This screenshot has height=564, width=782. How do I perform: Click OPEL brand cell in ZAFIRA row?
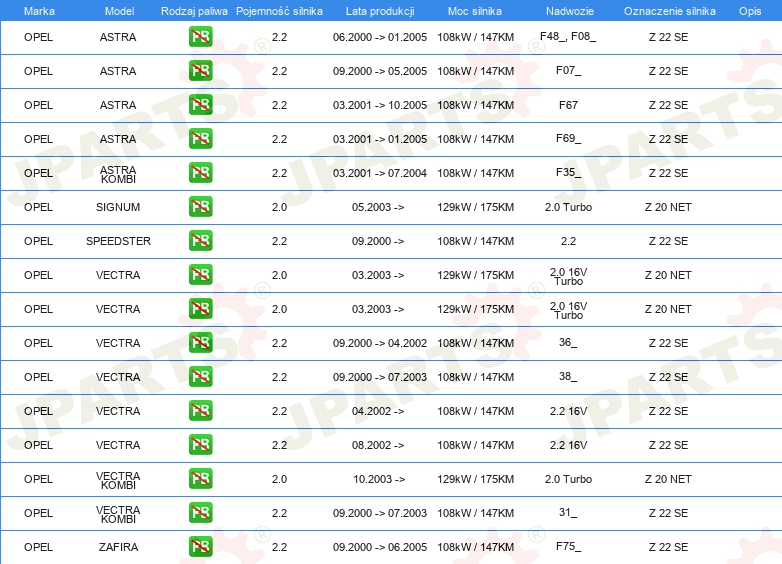(x=38, y=547)
